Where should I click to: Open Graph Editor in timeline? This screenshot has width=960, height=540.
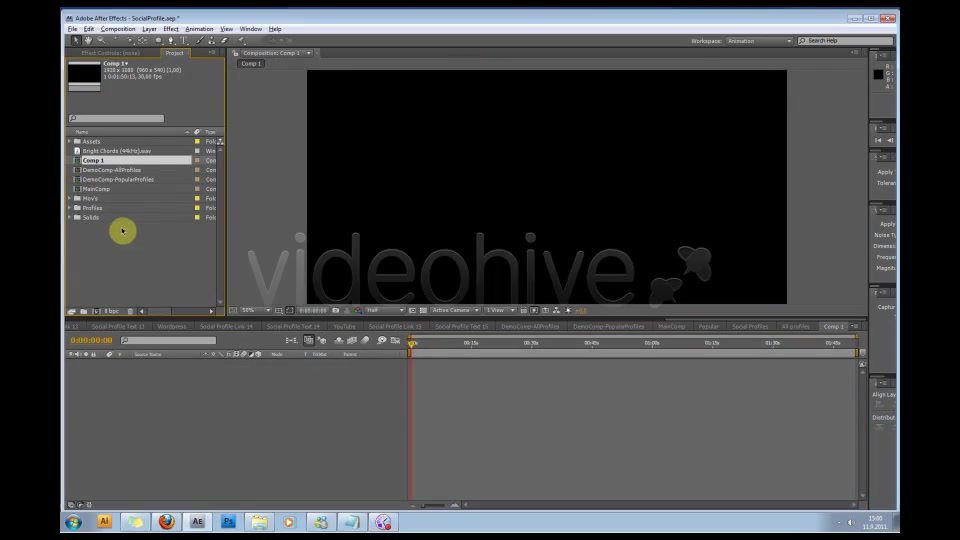396,340
